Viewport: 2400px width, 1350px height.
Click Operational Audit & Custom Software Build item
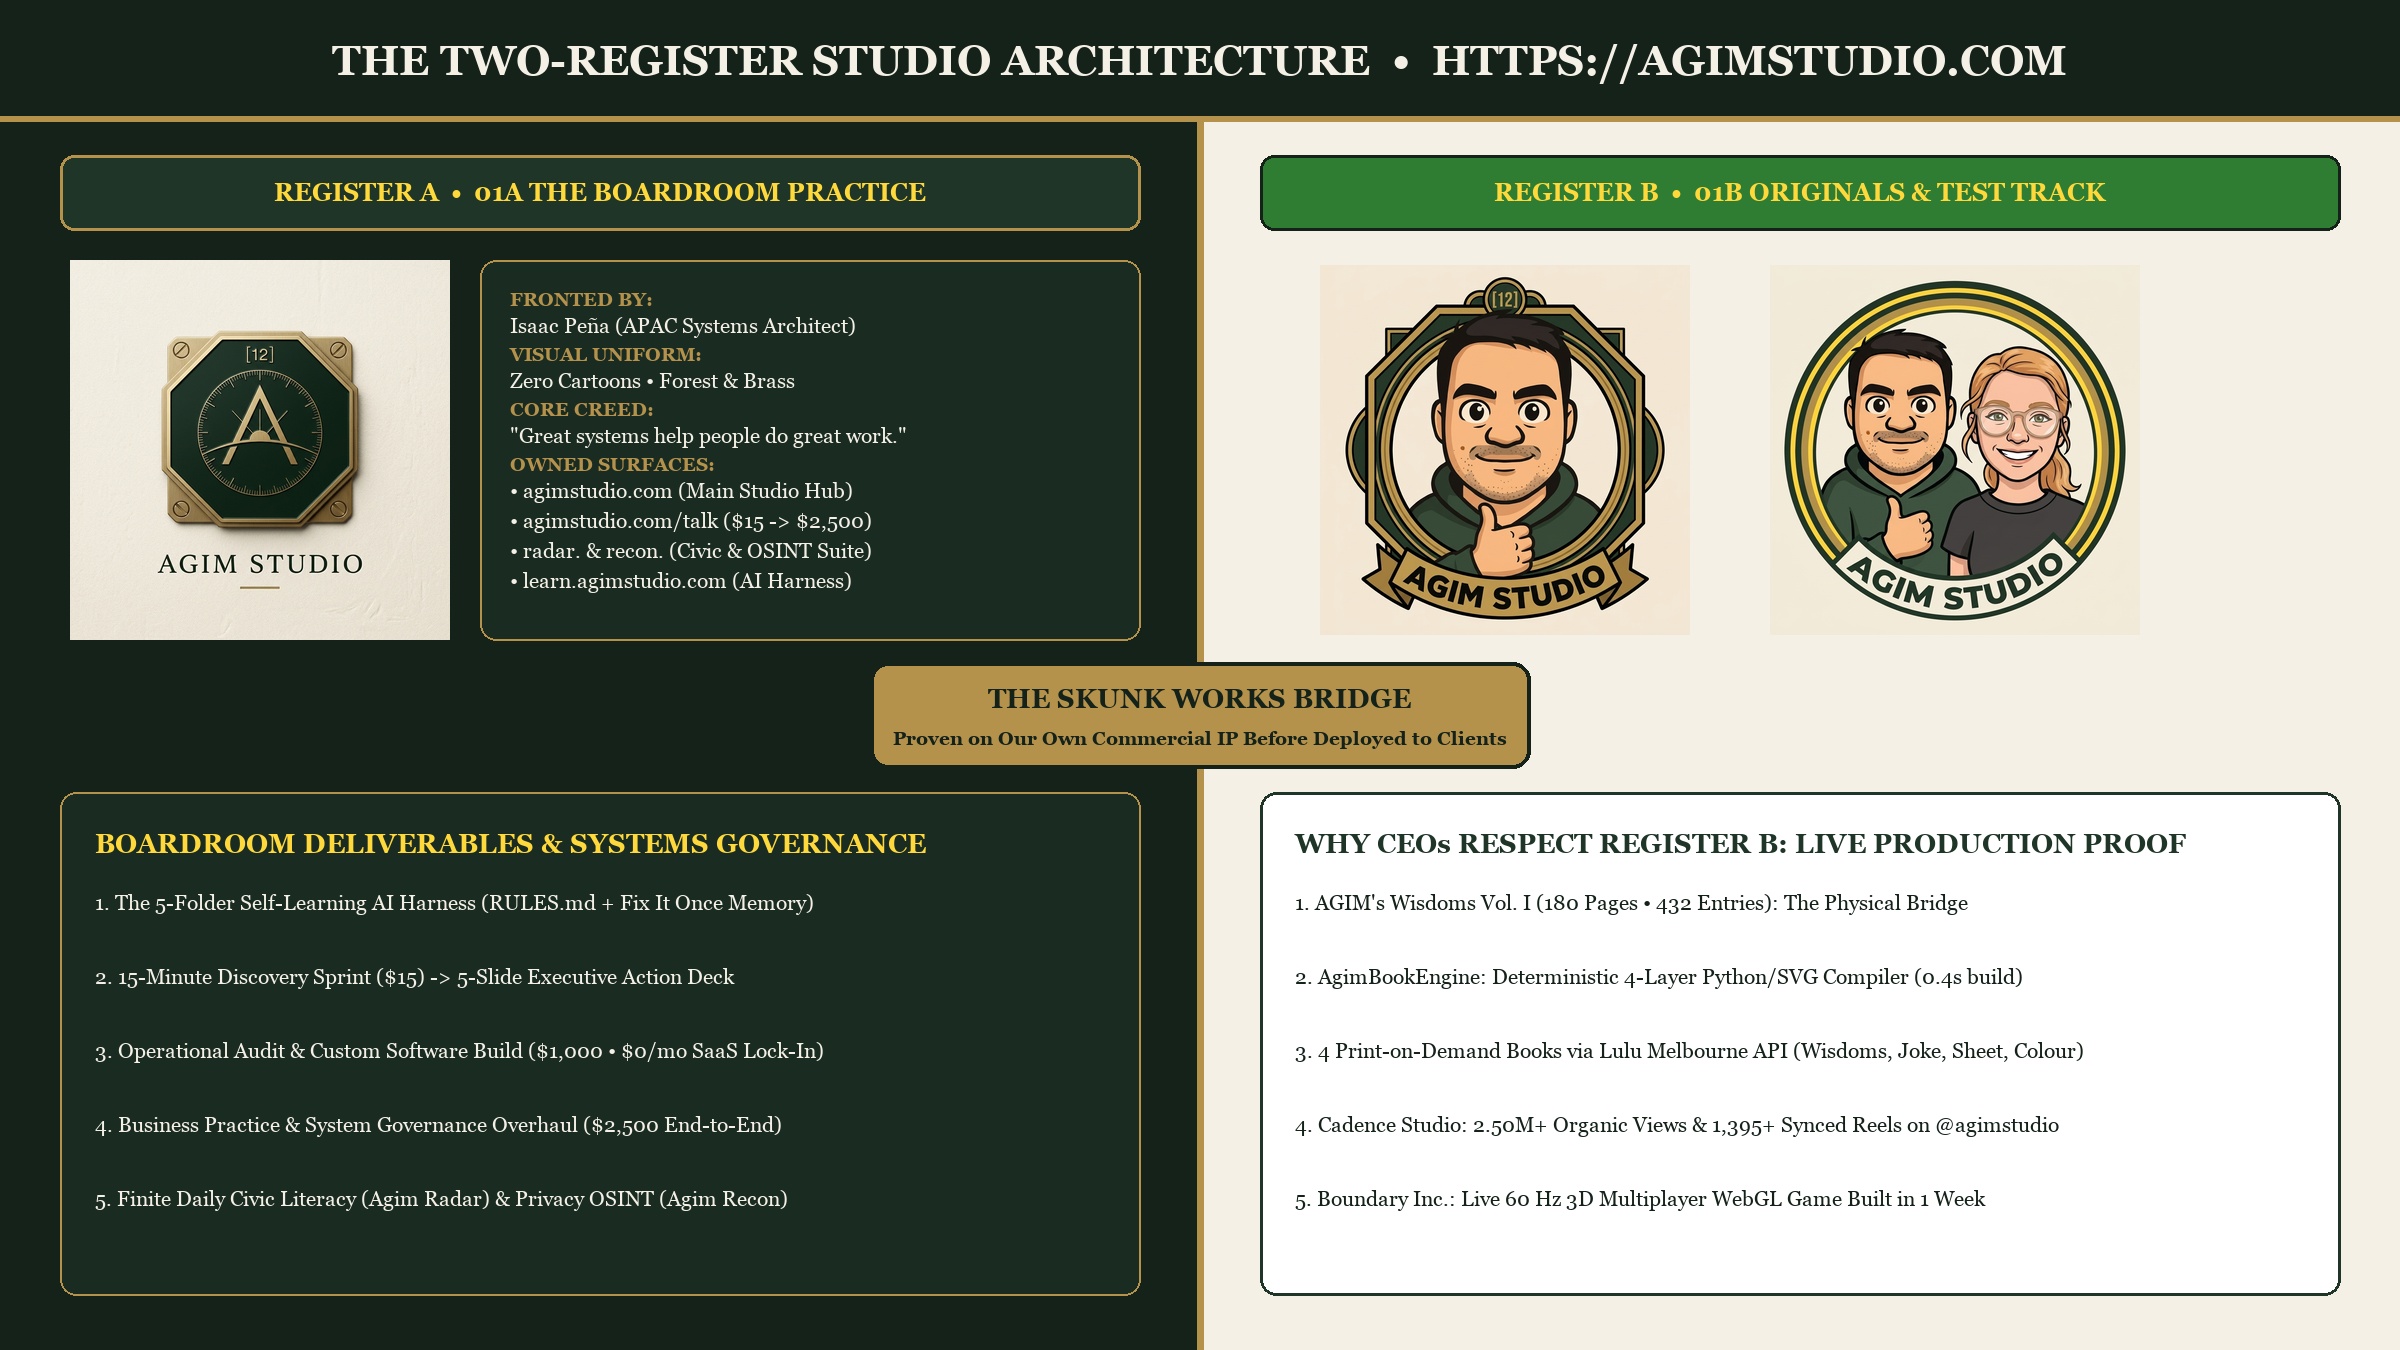(459, 1051)
